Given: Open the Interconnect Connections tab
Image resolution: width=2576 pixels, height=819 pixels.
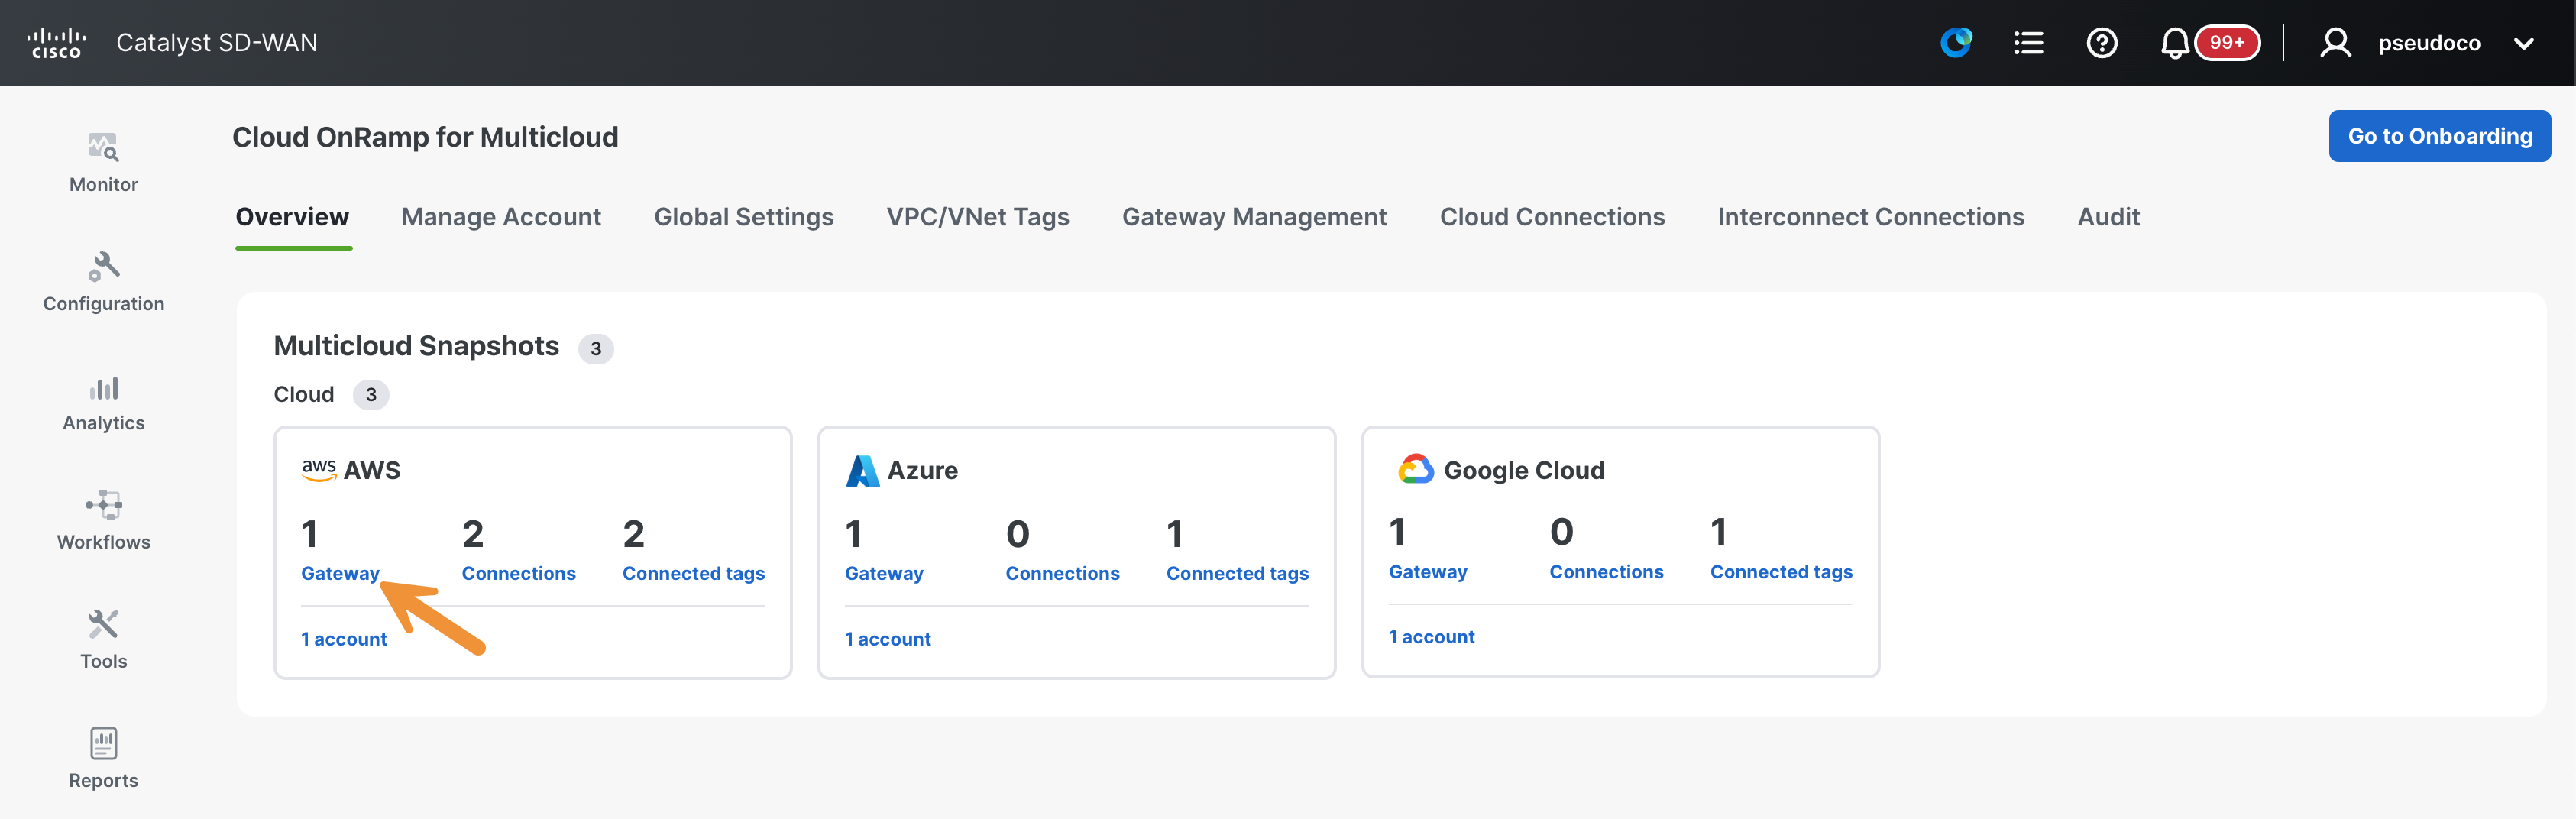Looking at the screenshot, I should (1870, 217).
